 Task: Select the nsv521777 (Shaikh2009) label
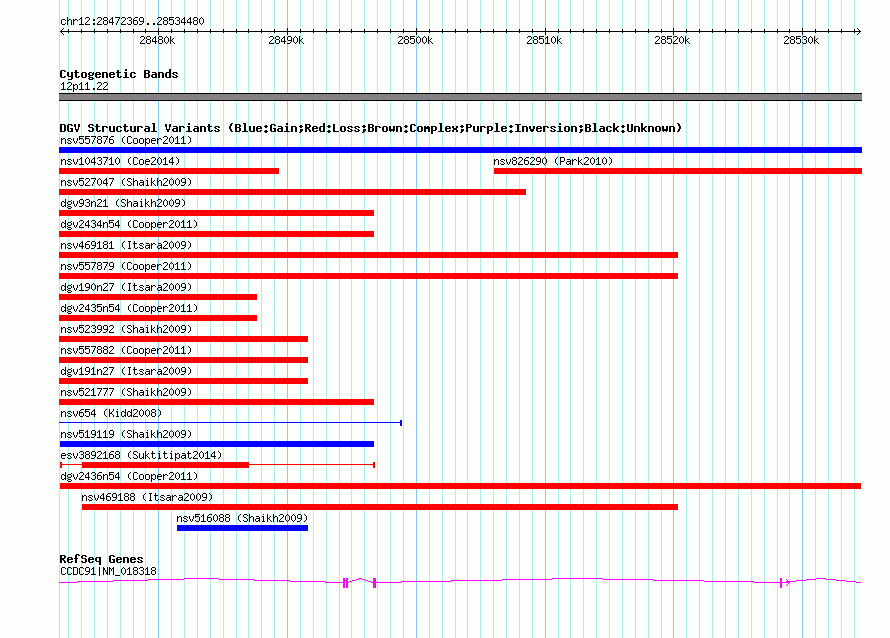click(126, 392)
